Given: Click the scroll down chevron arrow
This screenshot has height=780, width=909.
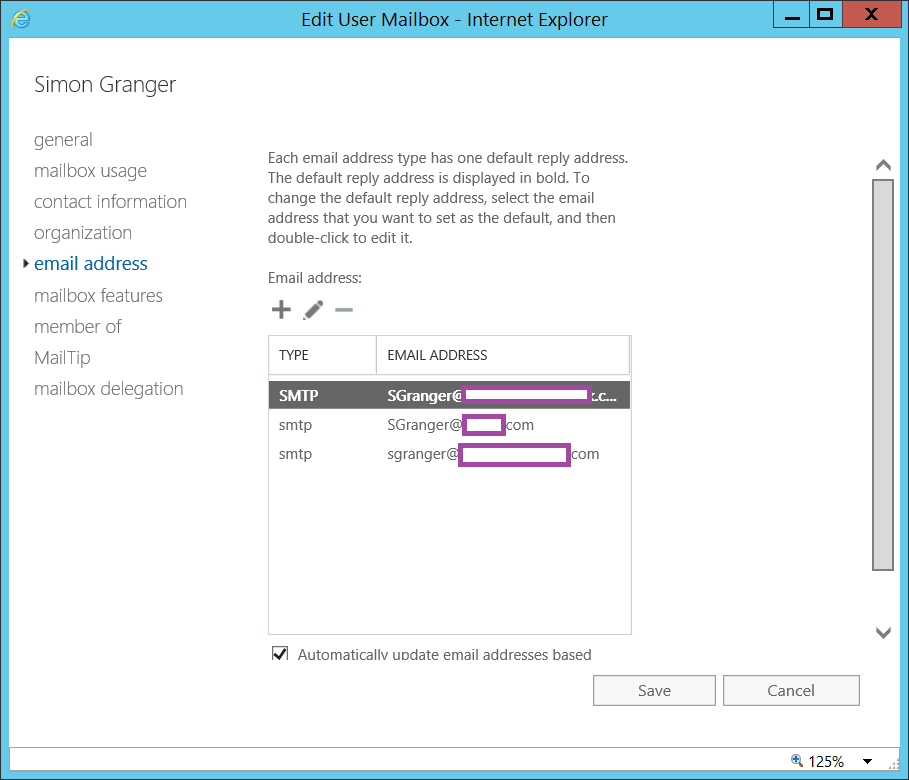Looking at the screenshot, I should (882, 632).
